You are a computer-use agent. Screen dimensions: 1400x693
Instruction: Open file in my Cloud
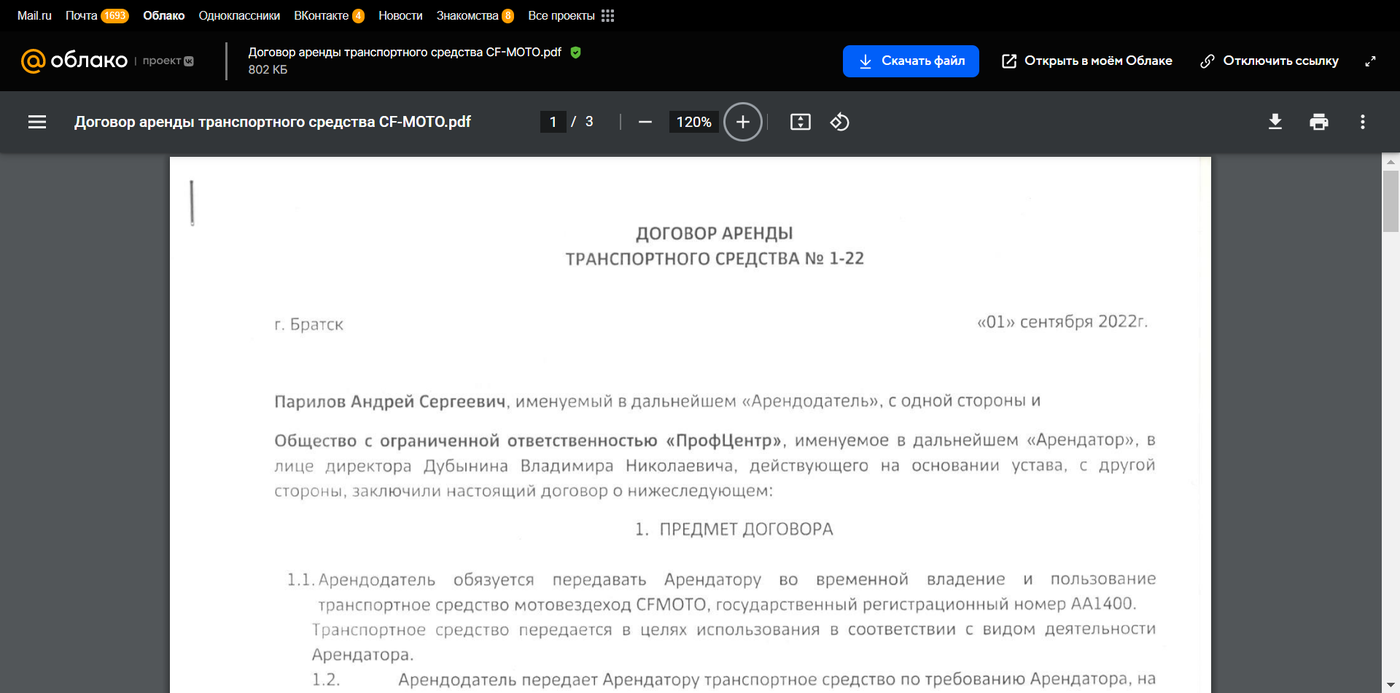pyautogui.click(x=1086, y=61)
